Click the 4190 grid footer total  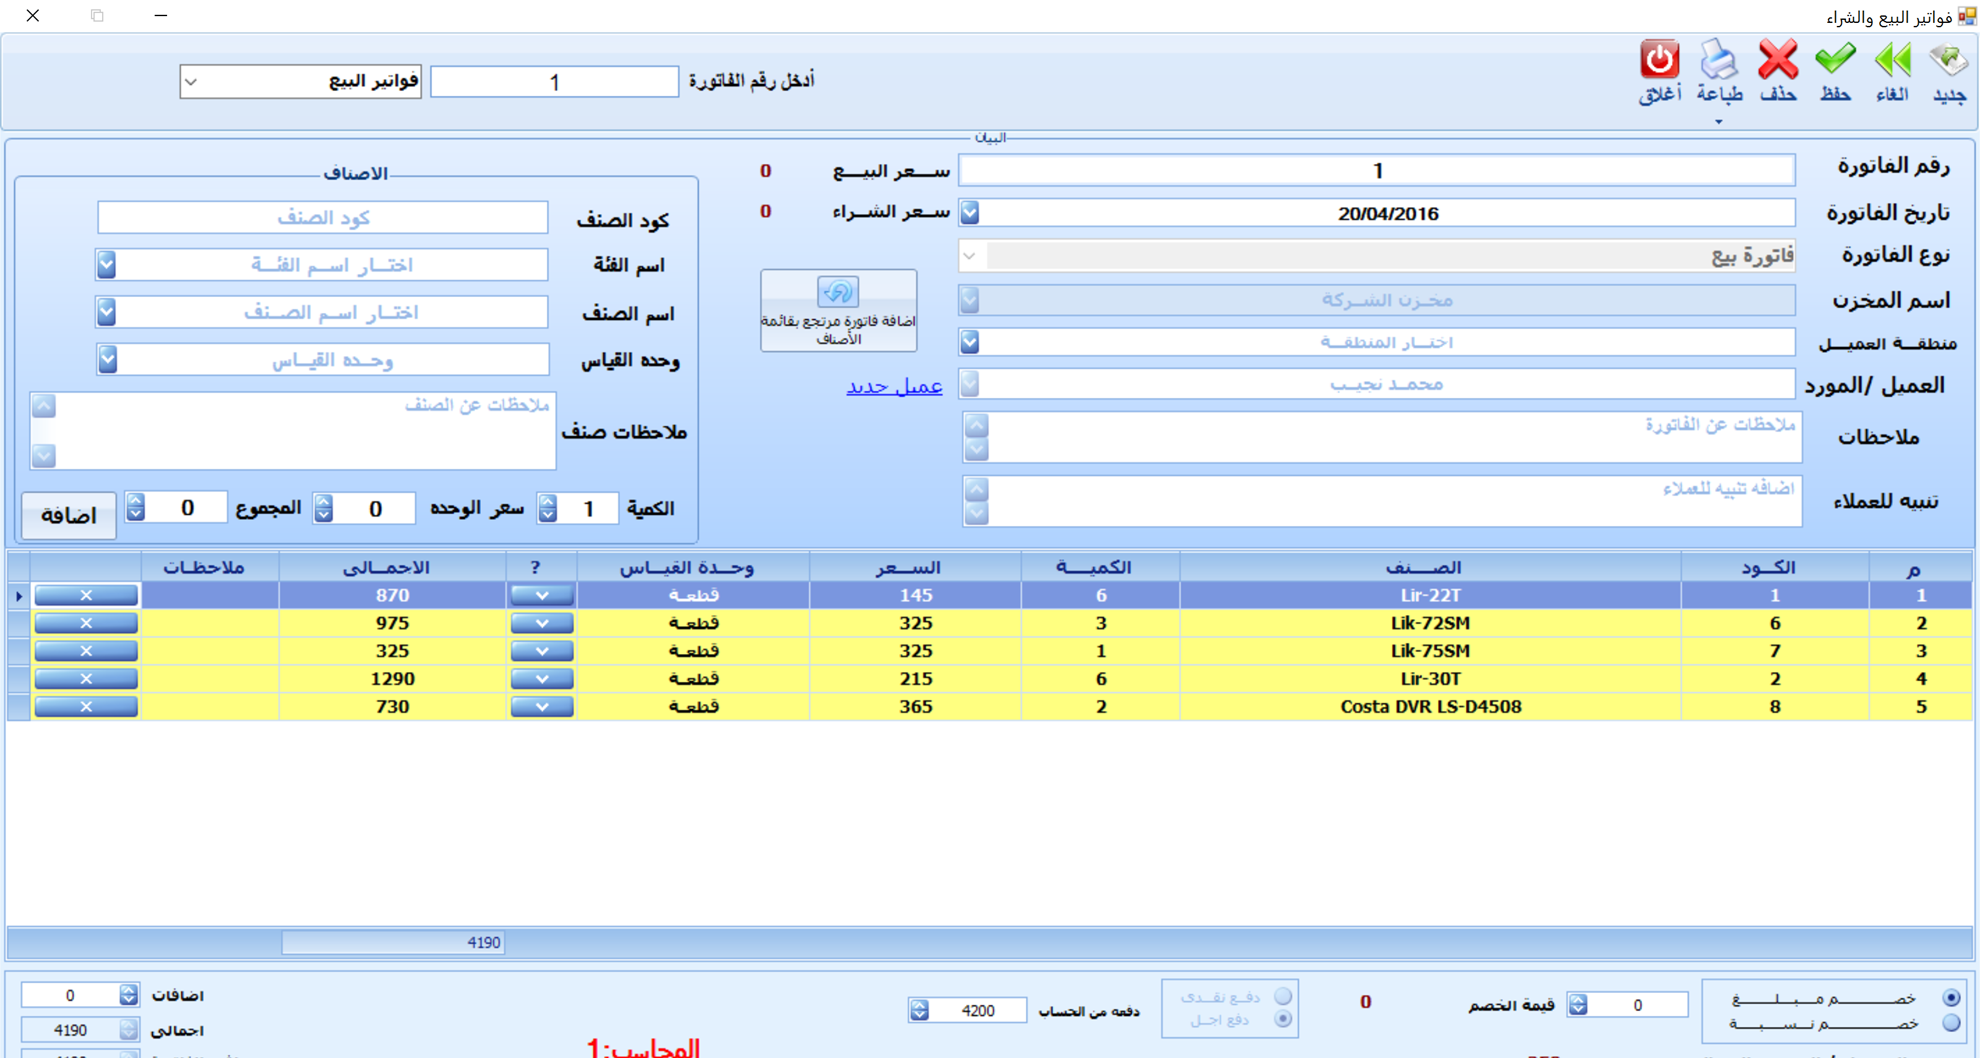click(393, 942)
